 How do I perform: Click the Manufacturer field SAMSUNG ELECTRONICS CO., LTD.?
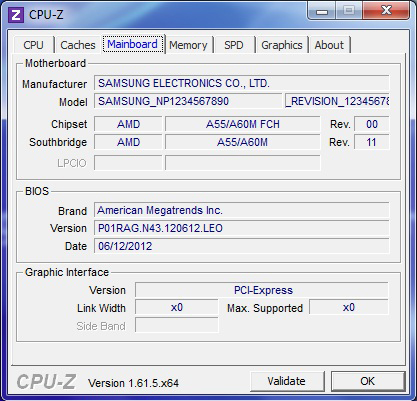tap(242, 83)
